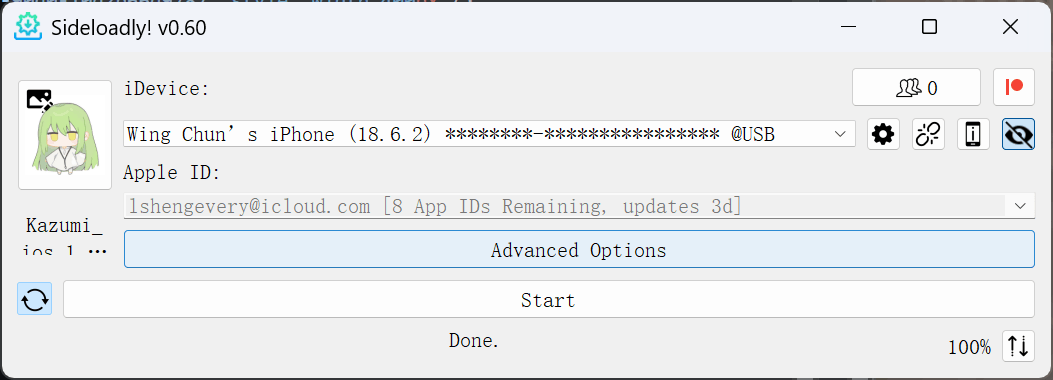Maximize the Sideloadly window

tap(929, 27)
